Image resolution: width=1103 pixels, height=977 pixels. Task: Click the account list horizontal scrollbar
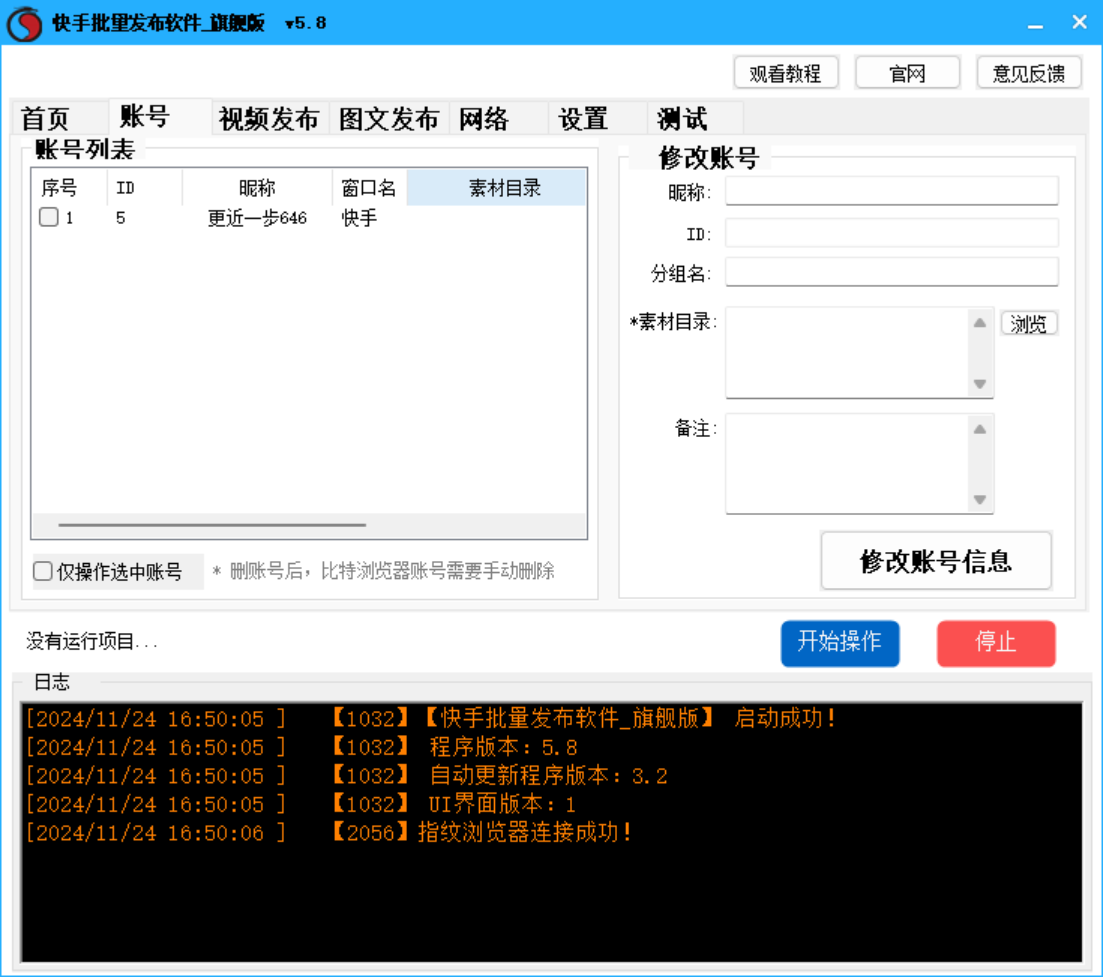[212, 525]
